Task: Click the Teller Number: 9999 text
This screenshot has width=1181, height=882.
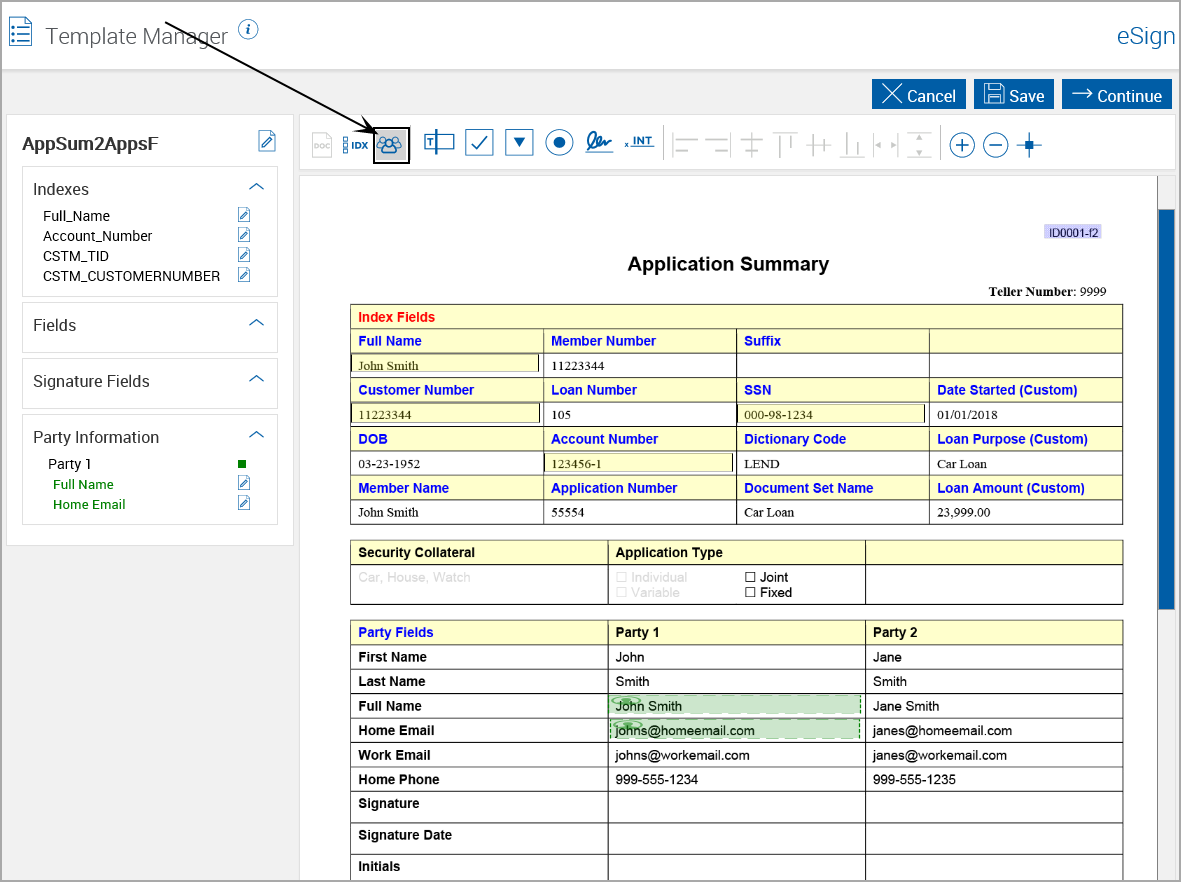Action: [x=1047, y=291]
